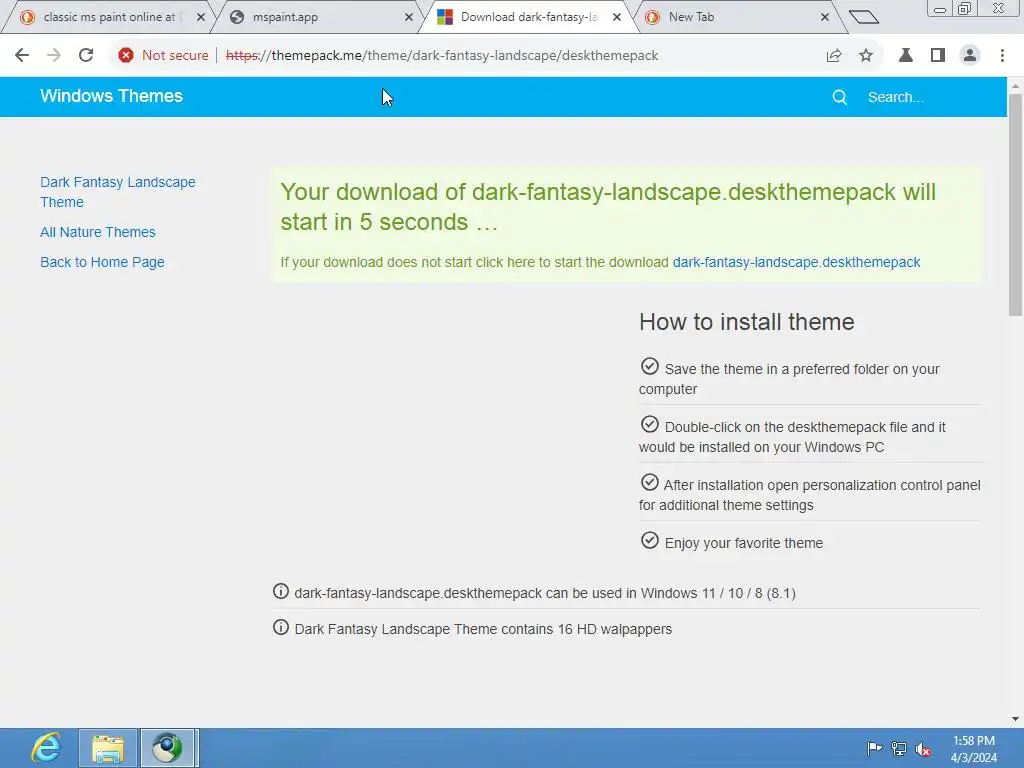Click the checkmark icon beside 'Save the theme'
The image size is (1024, 768).
(650, 366)
